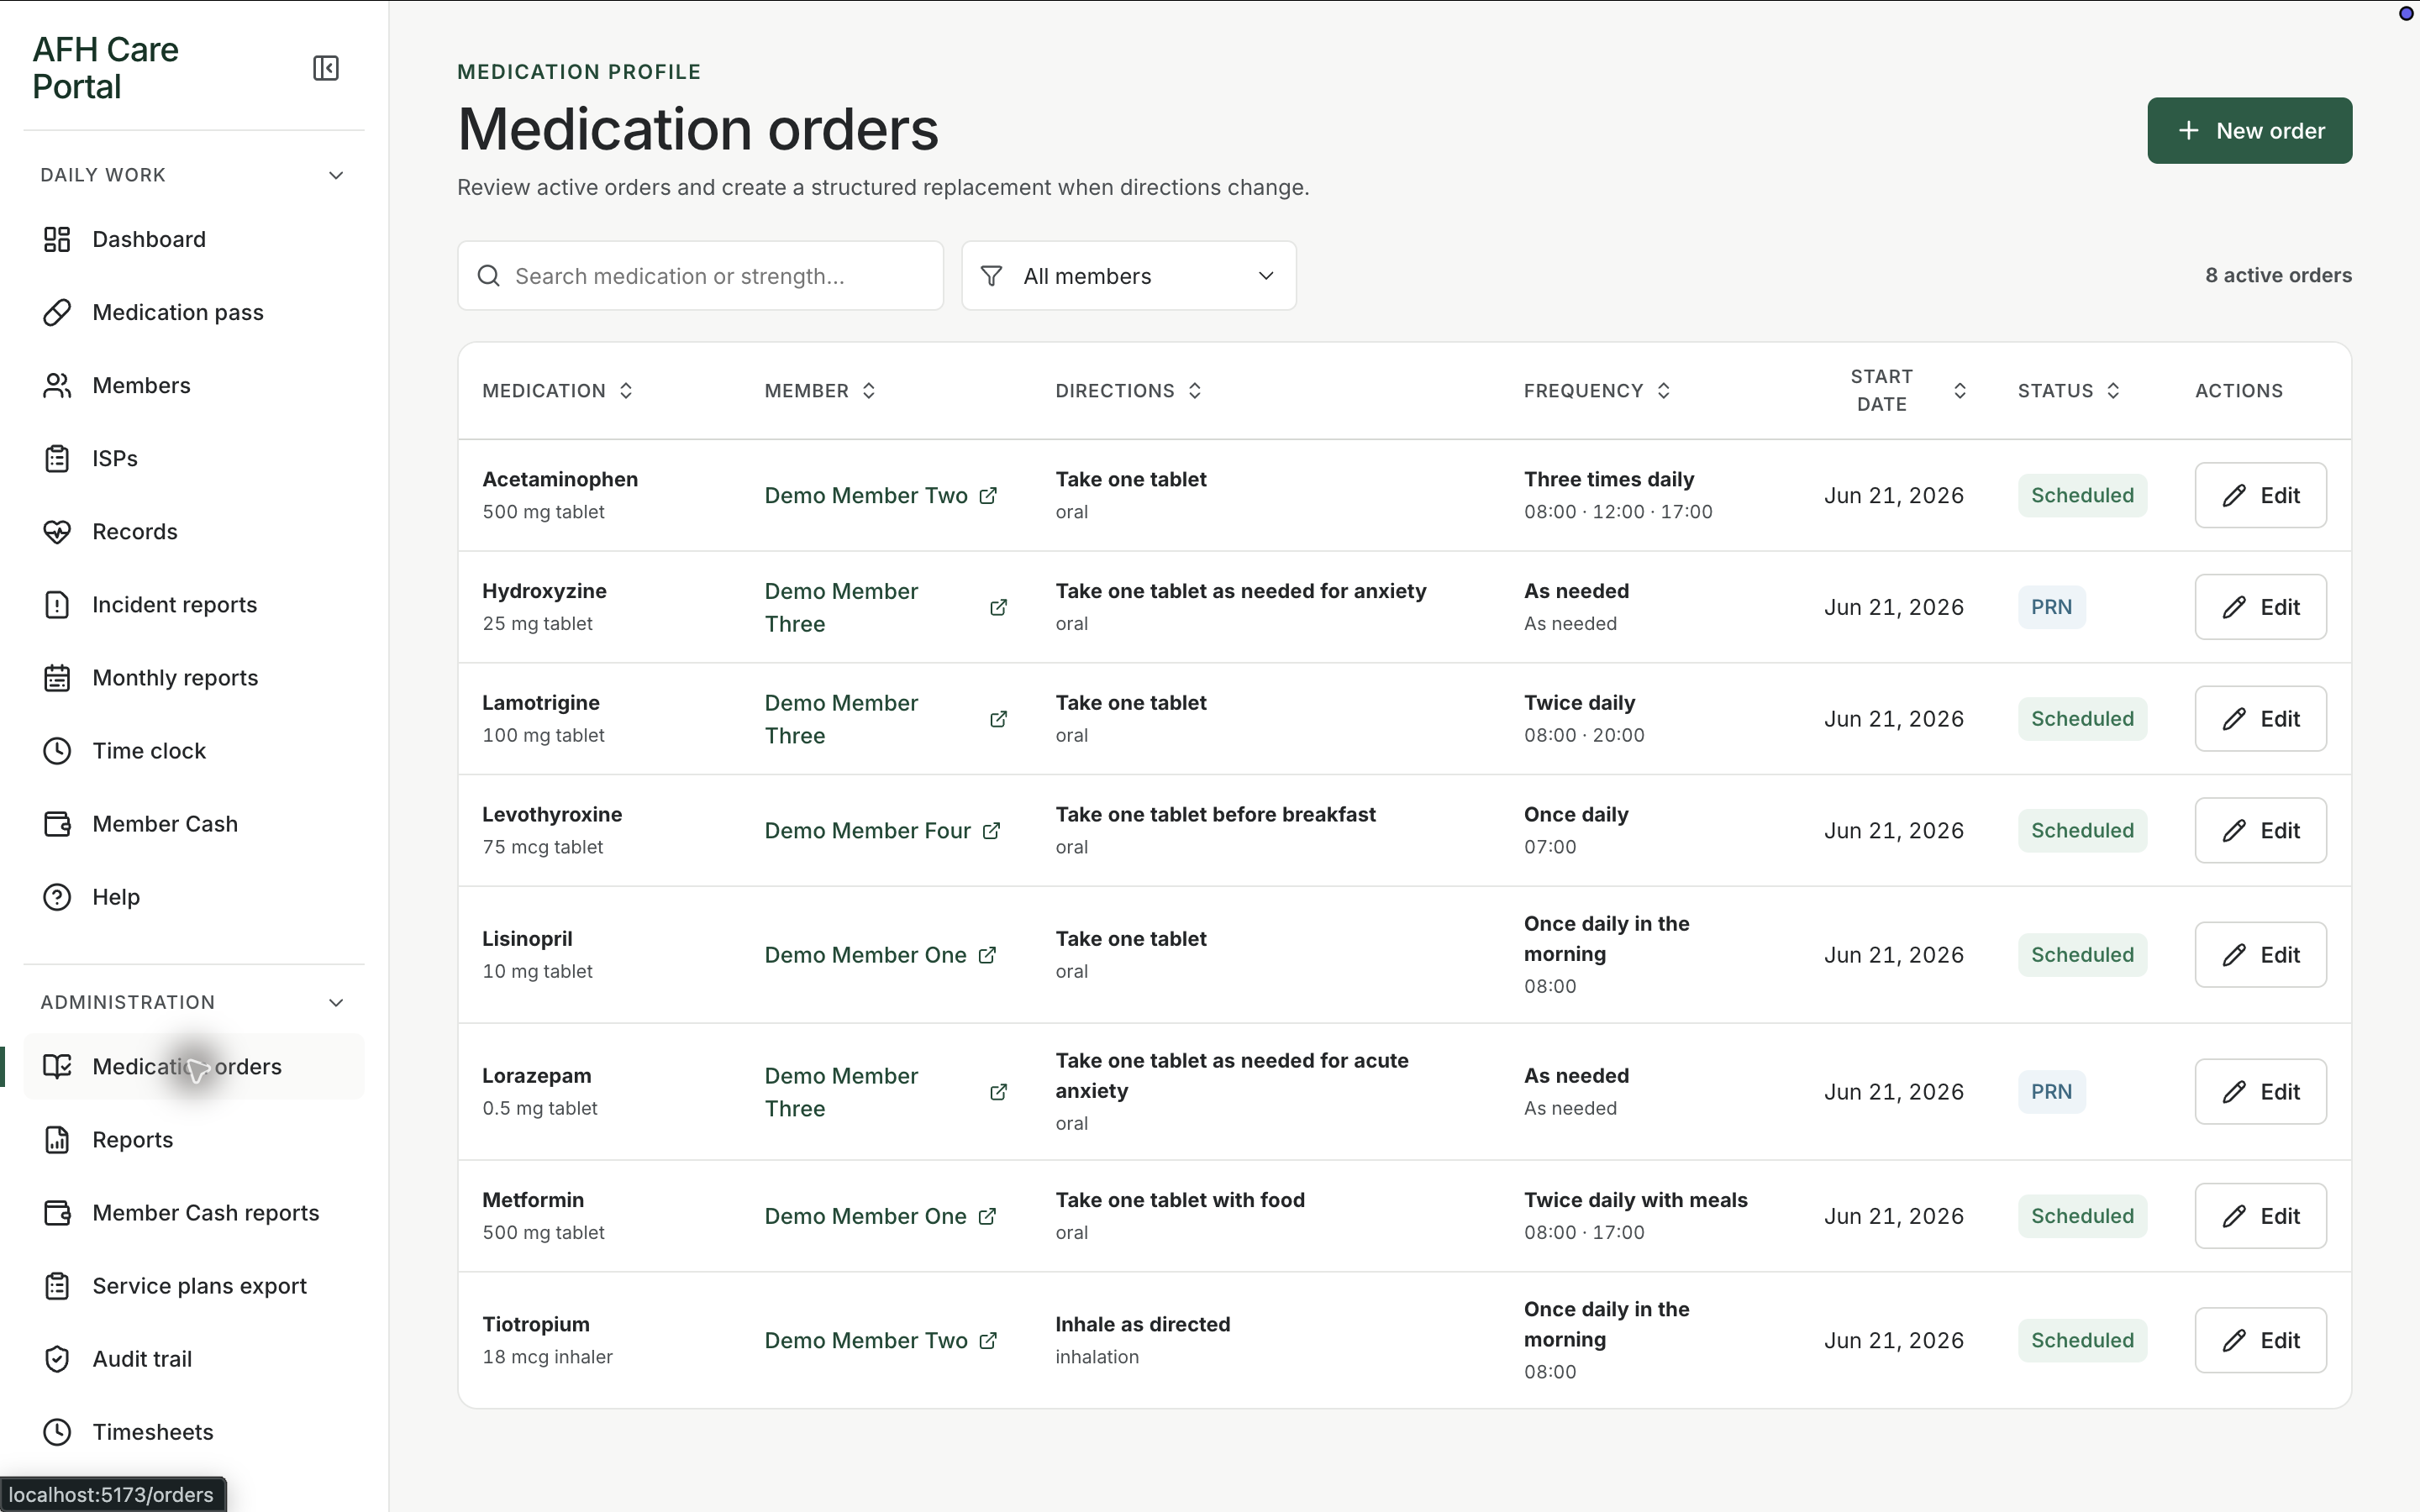The image size is (2420, 1512).
Task: Edit the Lorazepam order
Action: [2260, 1092]
